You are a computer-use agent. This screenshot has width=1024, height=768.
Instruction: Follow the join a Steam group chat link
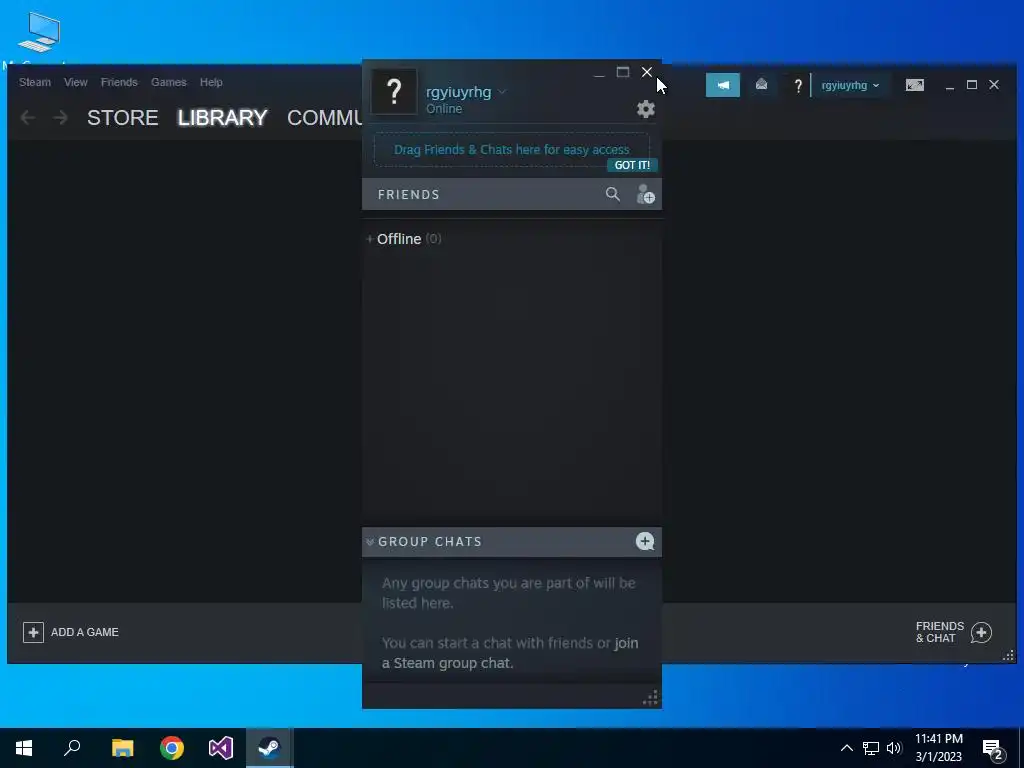tap(510, 653)
